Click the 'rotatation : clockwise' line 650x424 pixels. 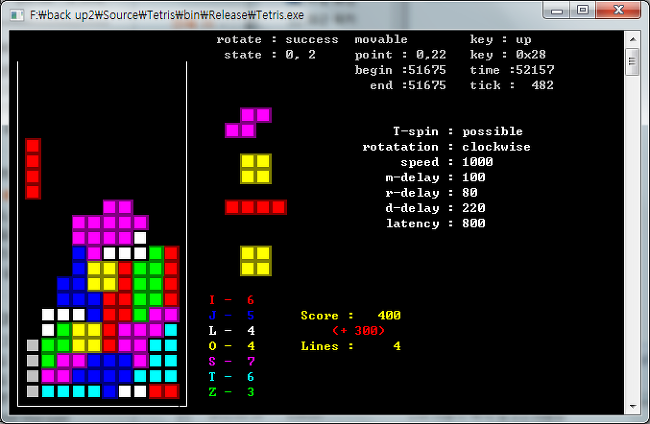(x=446, y=147)
